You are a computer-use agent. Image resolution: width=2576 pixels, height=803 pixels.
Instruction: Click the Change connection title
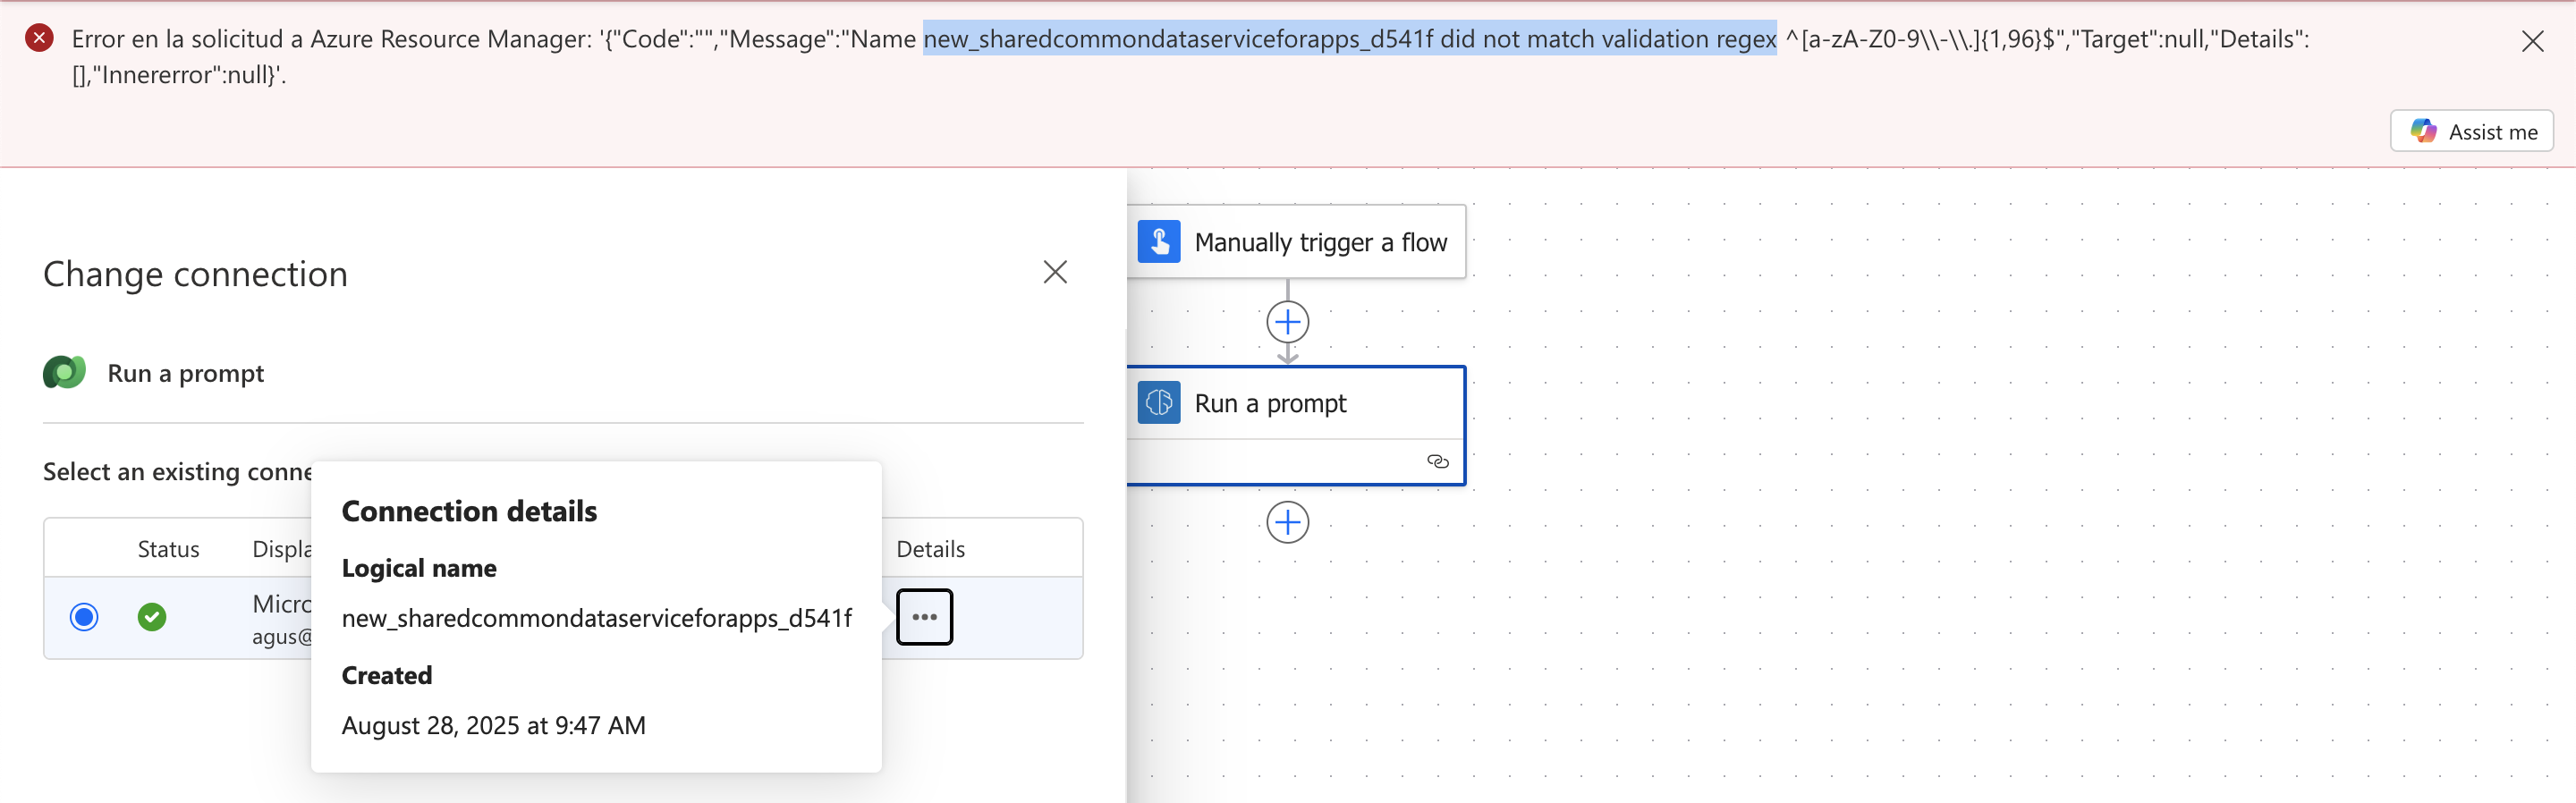(x=196, y=274)
